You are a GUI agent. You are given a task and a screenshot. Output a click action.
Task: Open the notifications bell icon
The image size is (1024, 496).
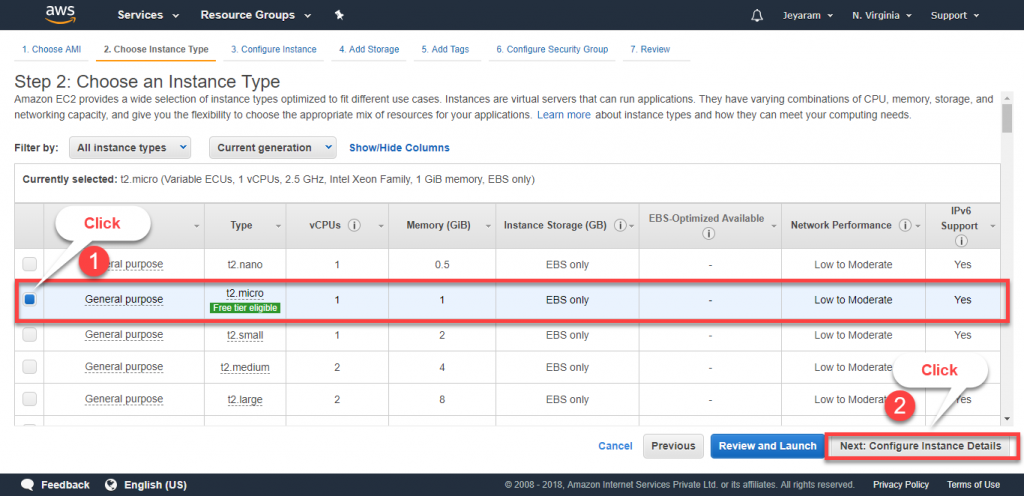tap(757, 15)
